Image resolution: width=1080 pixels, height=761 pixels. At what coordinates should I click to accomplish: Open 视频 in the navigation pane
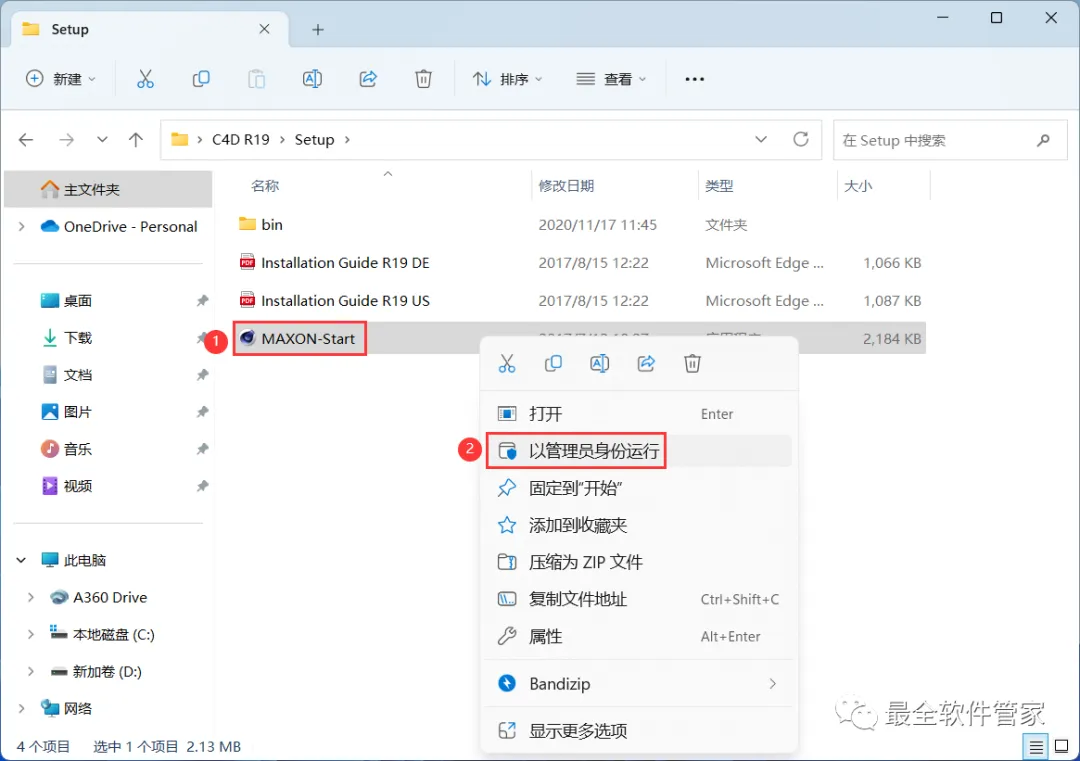(x=77, y=486)
